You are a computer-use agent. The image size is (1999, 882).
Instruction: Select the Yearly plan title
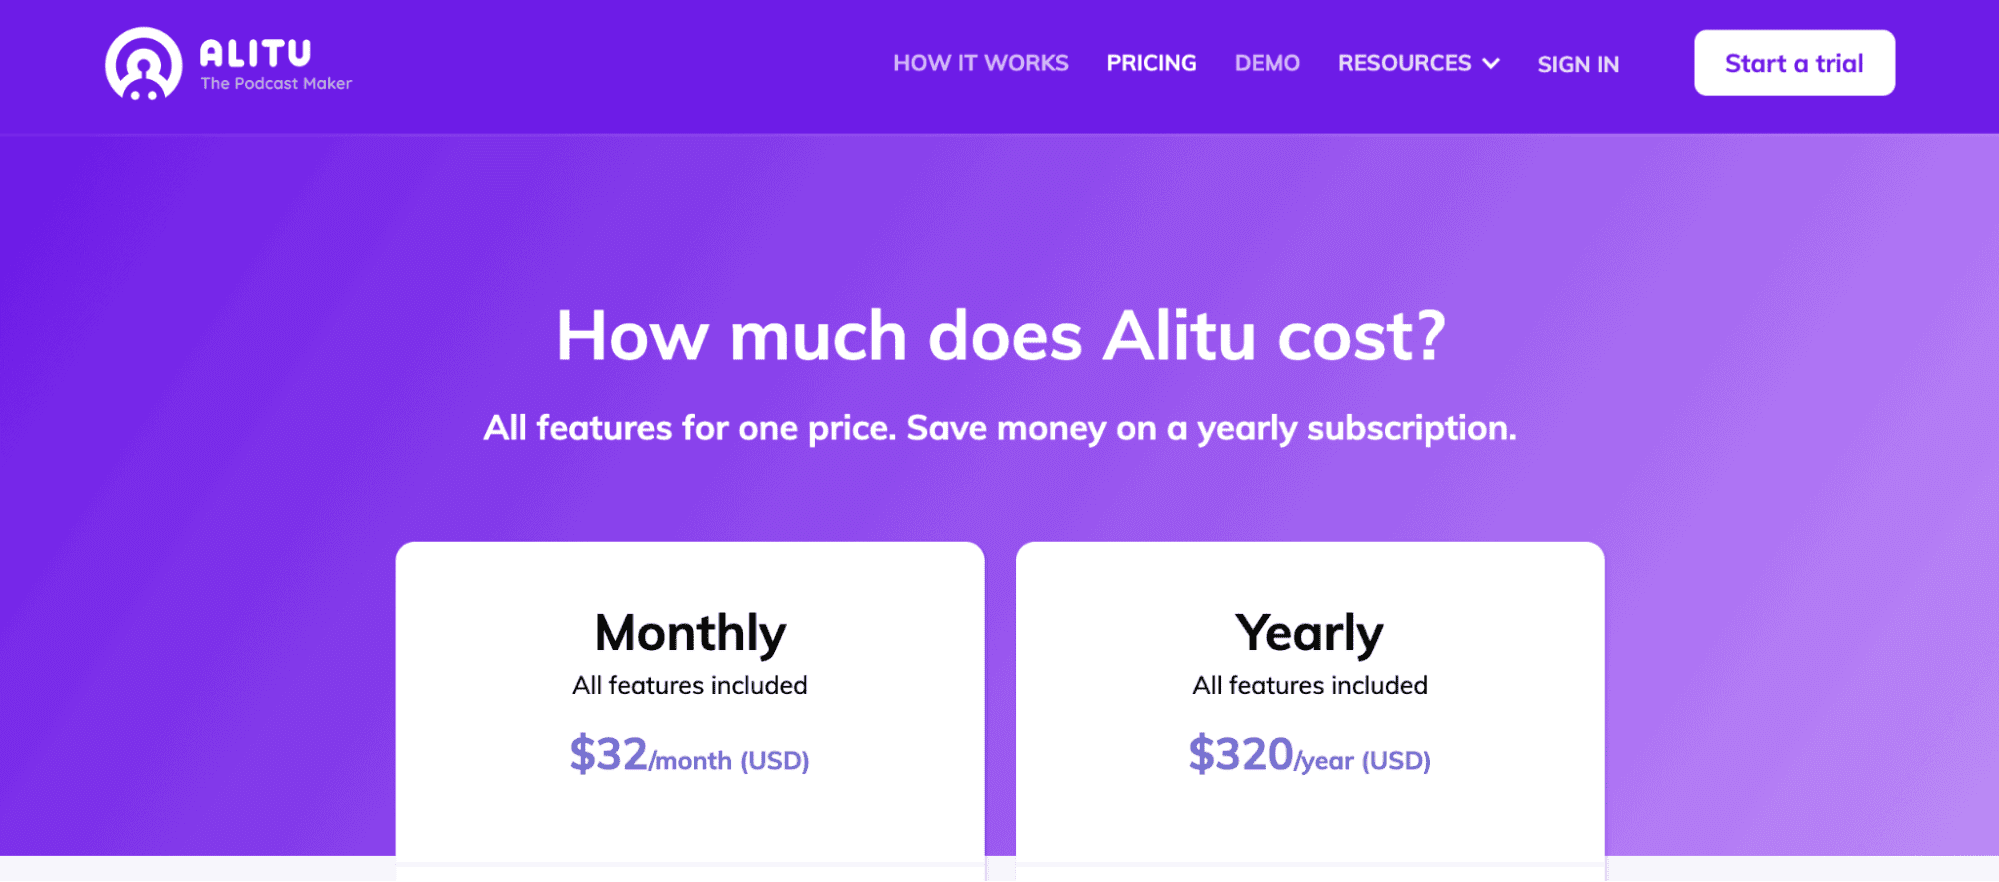1309,632
